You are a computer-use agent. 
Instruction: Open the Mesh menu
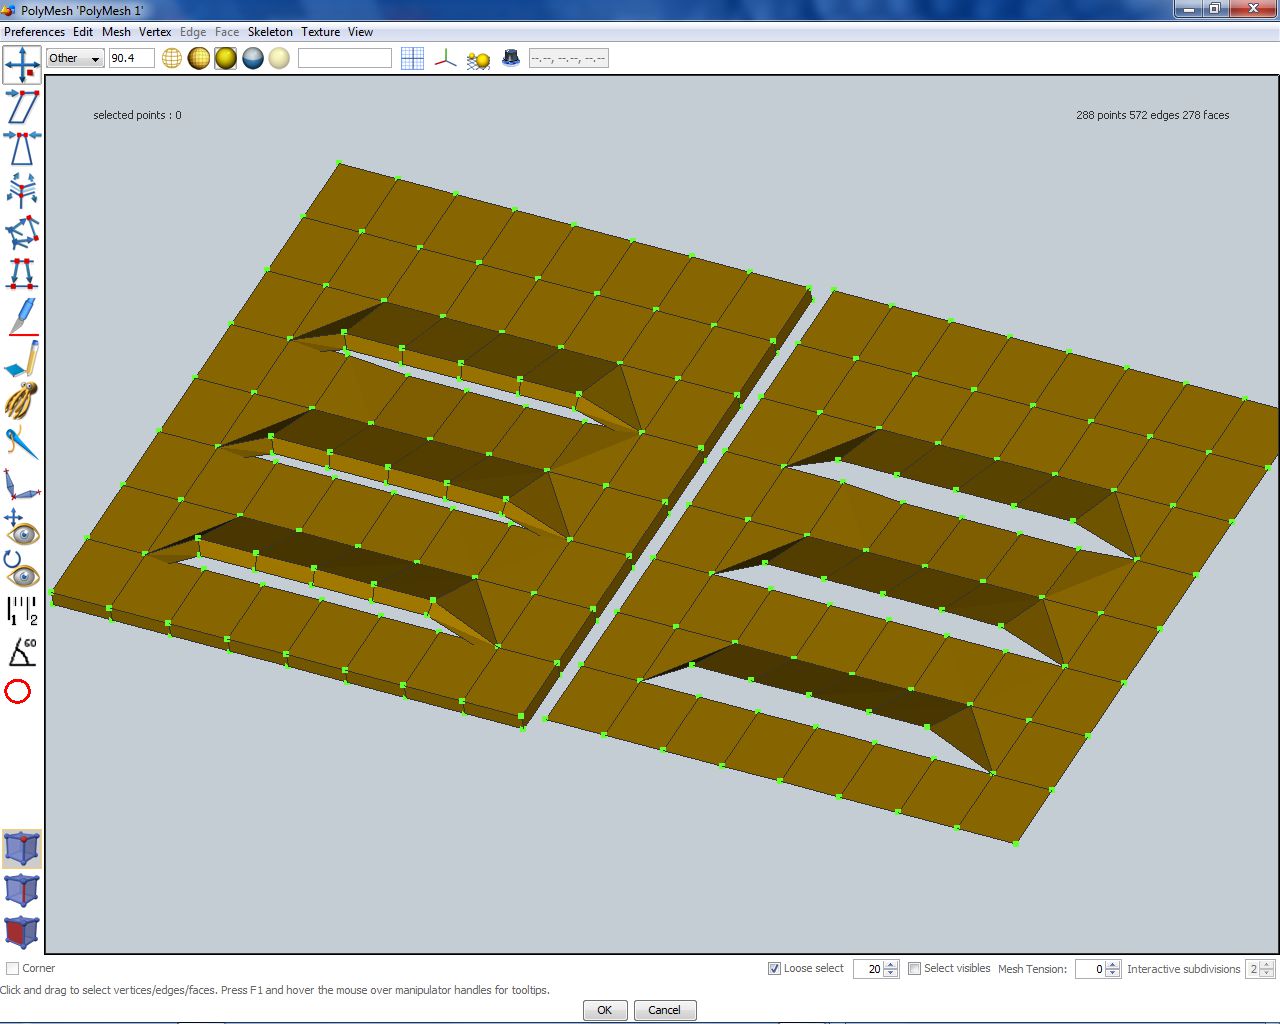tap(116, 32)
